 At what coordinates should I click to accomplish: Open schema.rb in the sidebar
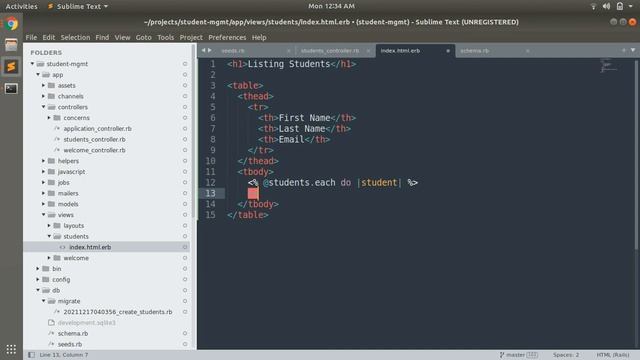coord(73,333)
